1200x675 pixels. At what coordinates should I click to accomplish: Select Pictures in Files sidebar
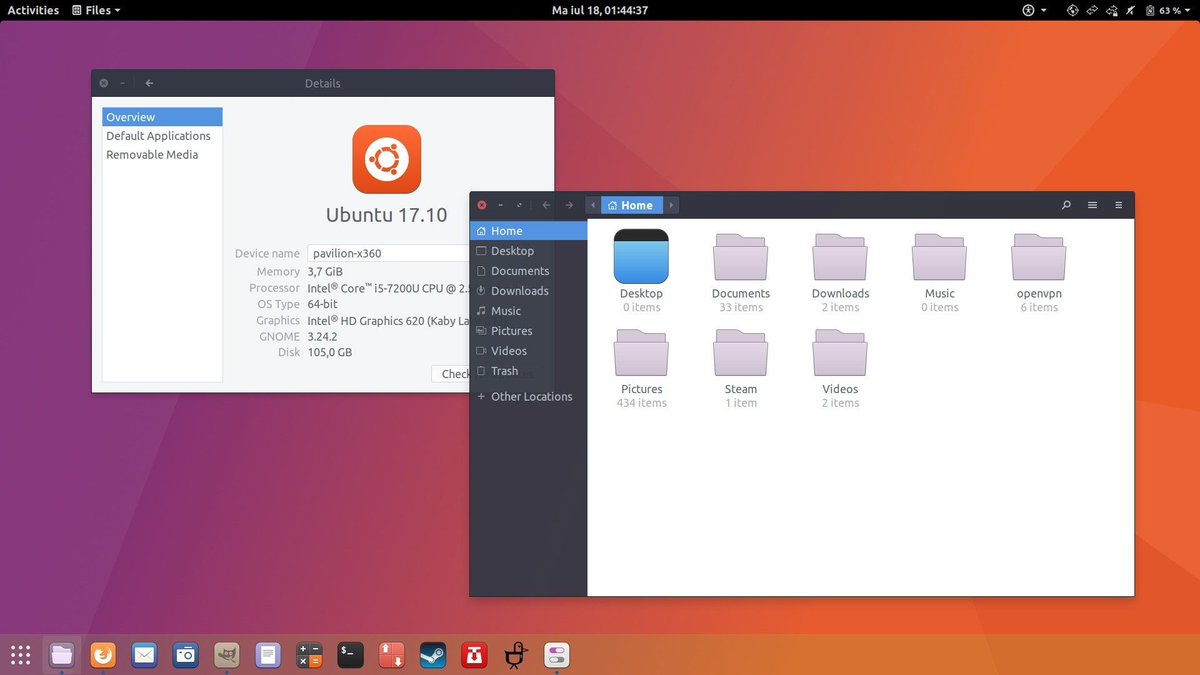tap(528, 331)
